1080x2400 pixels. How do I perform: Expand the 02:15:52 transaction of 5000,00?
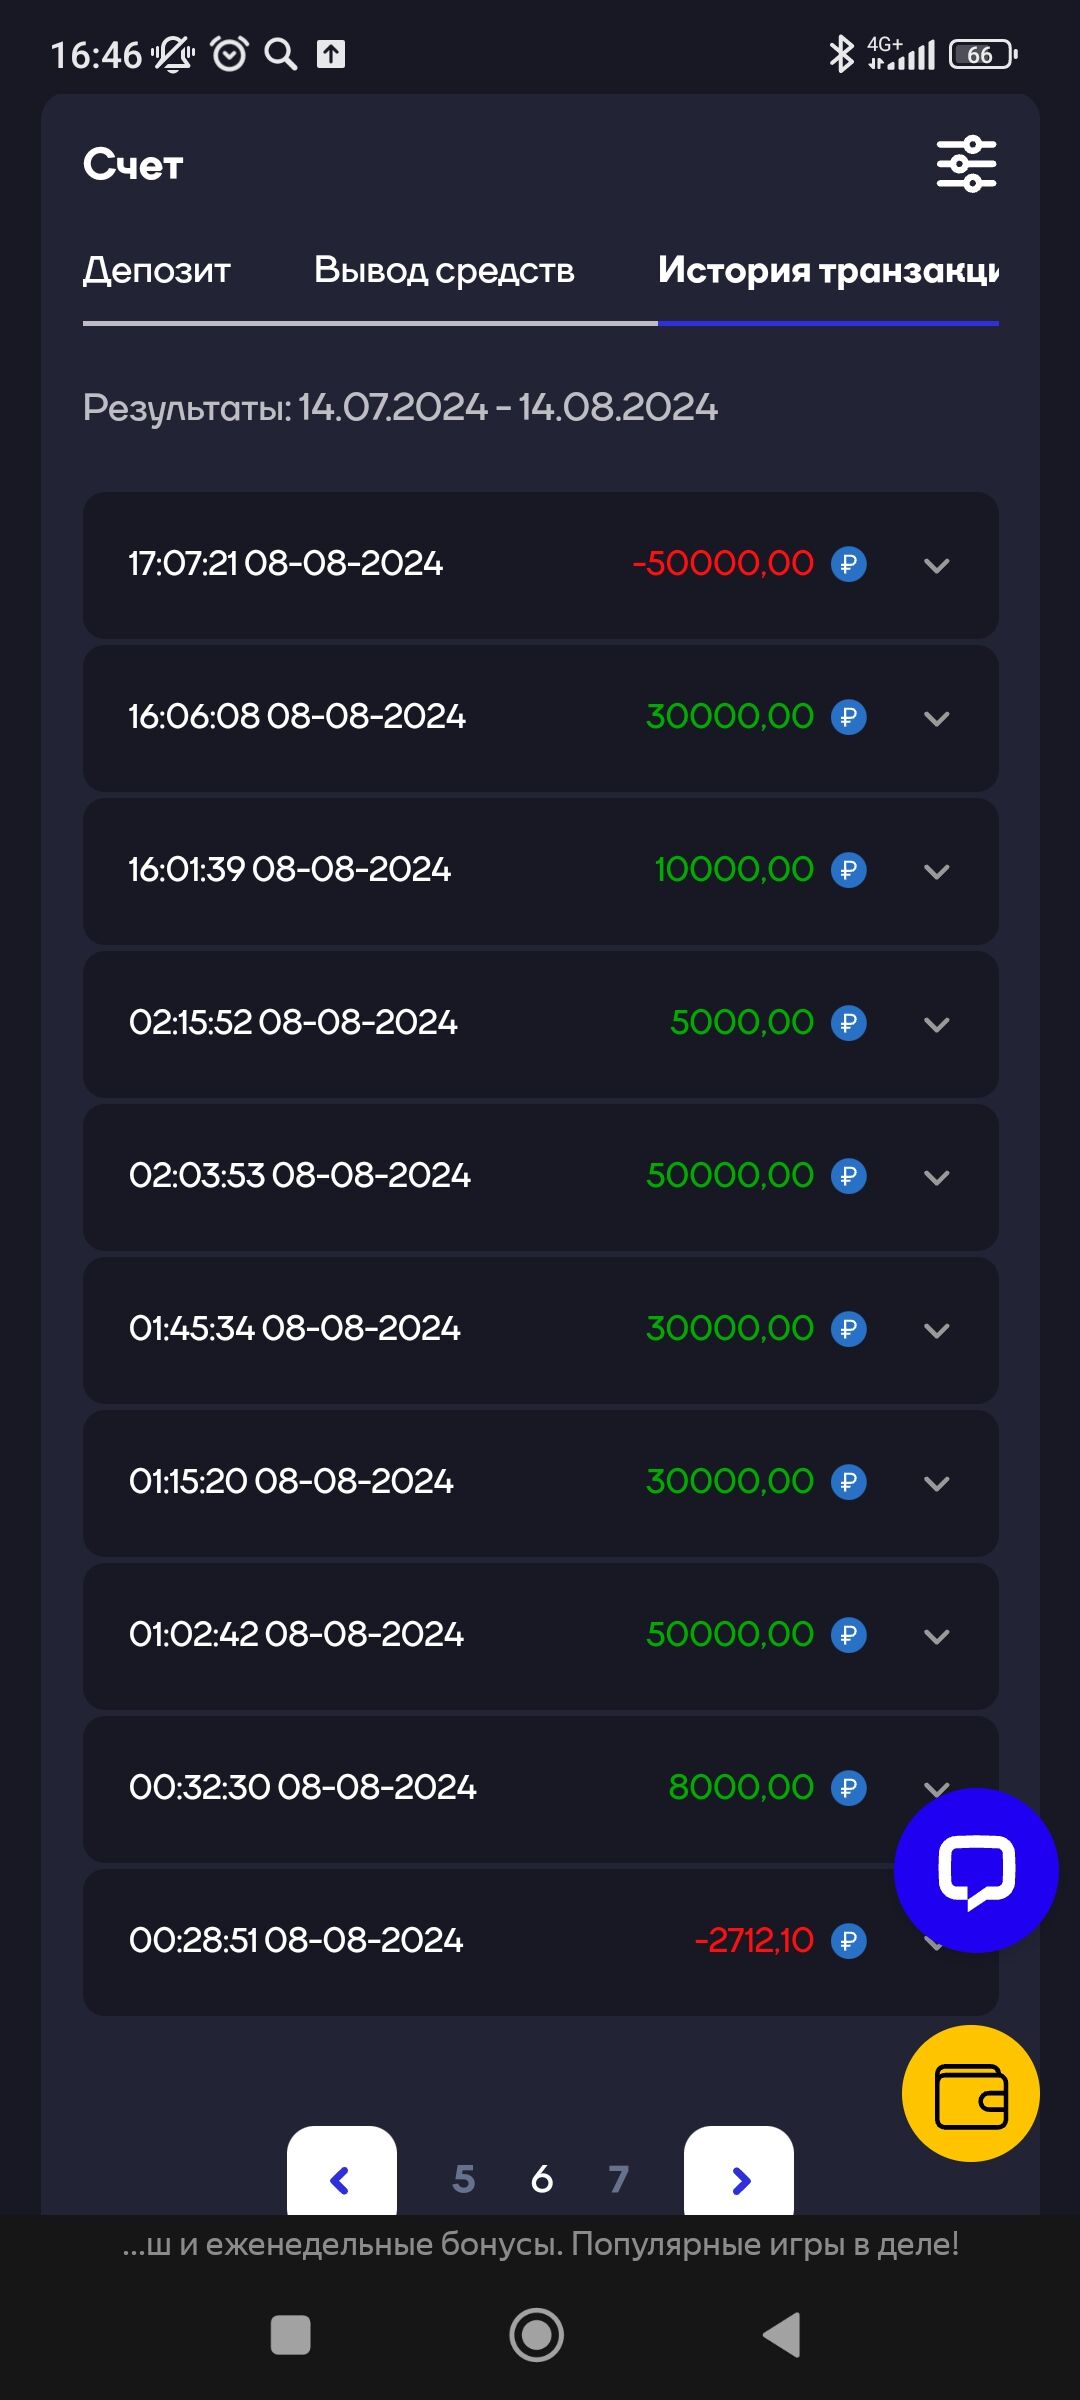(936, 1024)
